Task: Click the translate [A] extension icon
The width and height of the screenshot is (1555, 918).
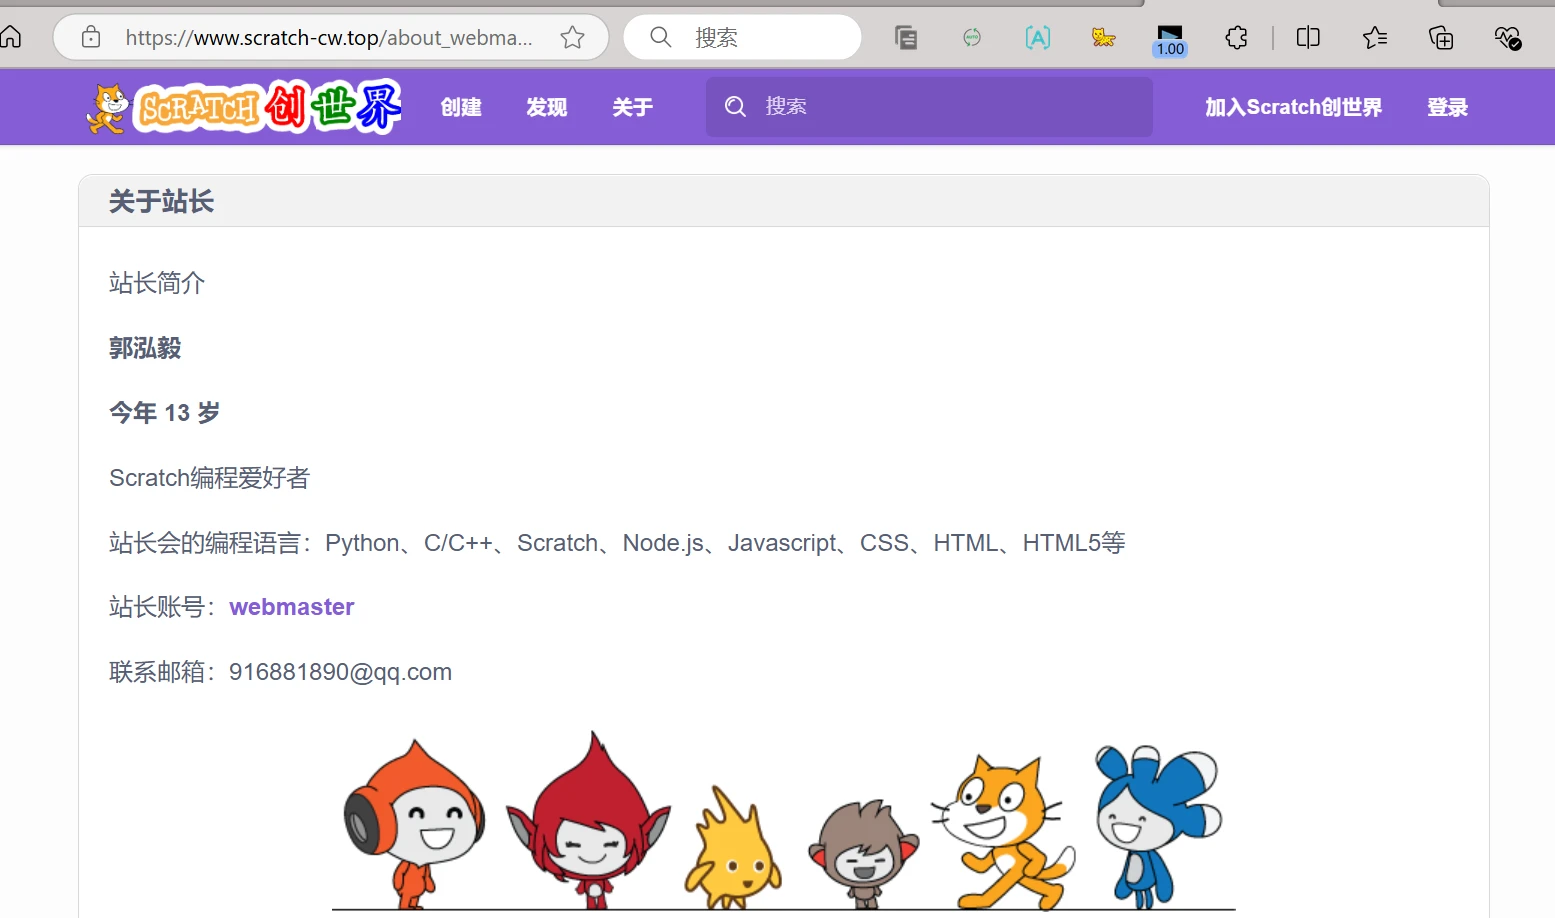Action: click(1038, 38)
